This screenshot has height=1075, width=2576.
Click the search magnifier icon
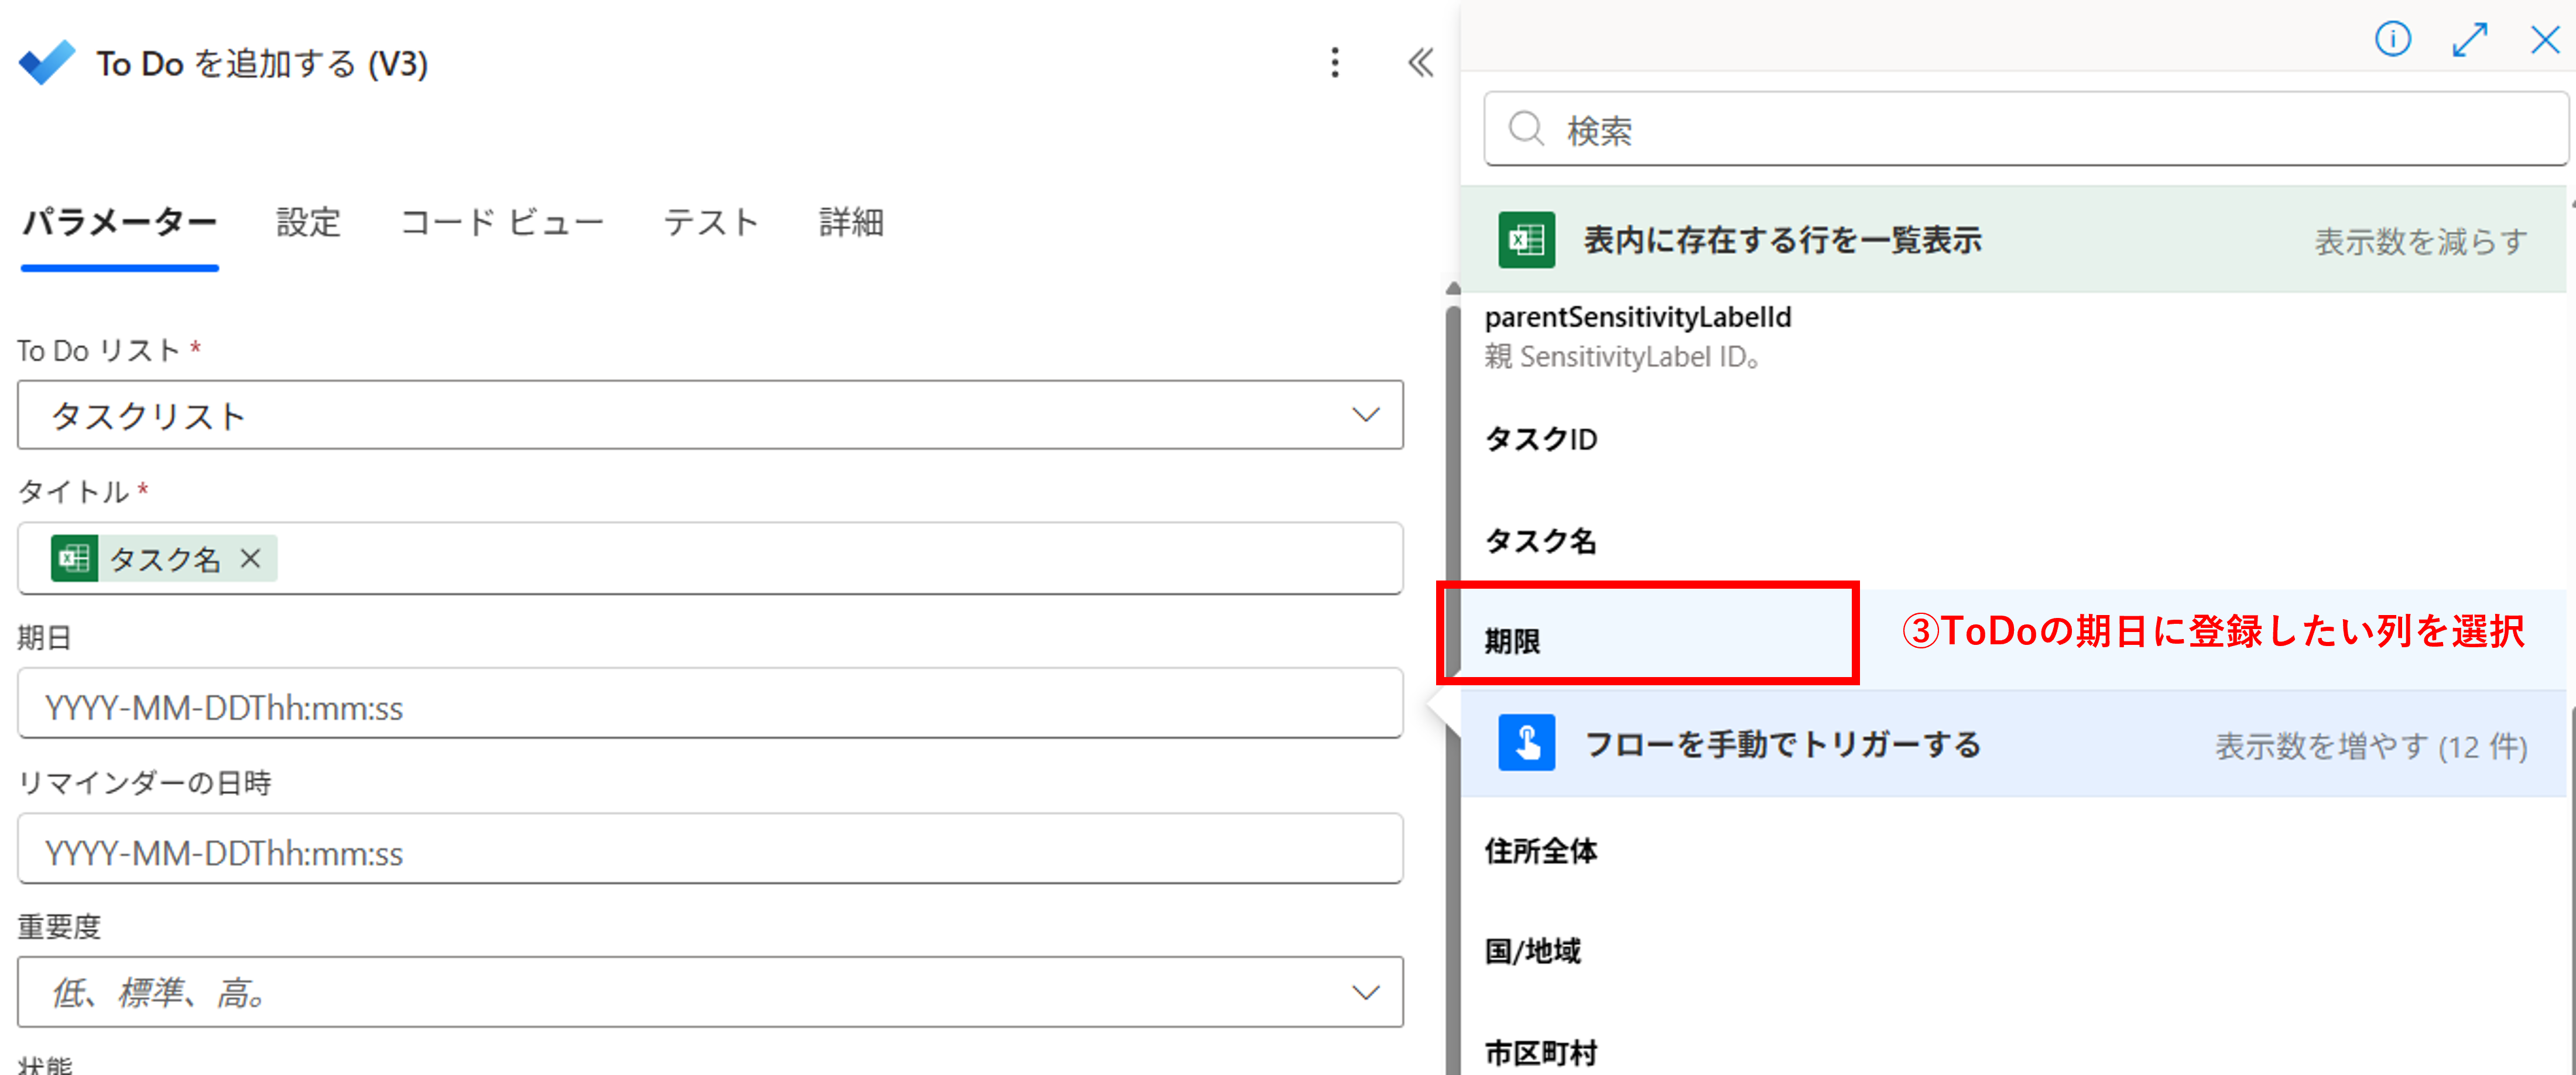click(1526, 129)
